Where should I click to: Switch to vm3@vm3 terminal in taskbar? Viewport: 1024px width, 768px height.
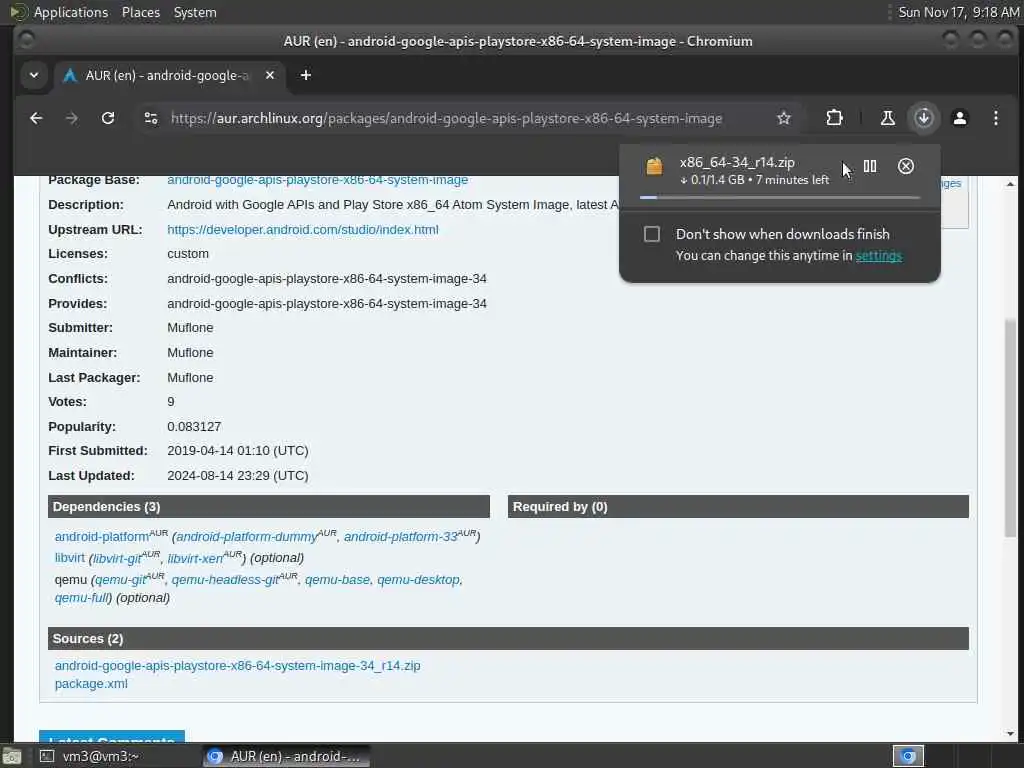click(89, 756)
